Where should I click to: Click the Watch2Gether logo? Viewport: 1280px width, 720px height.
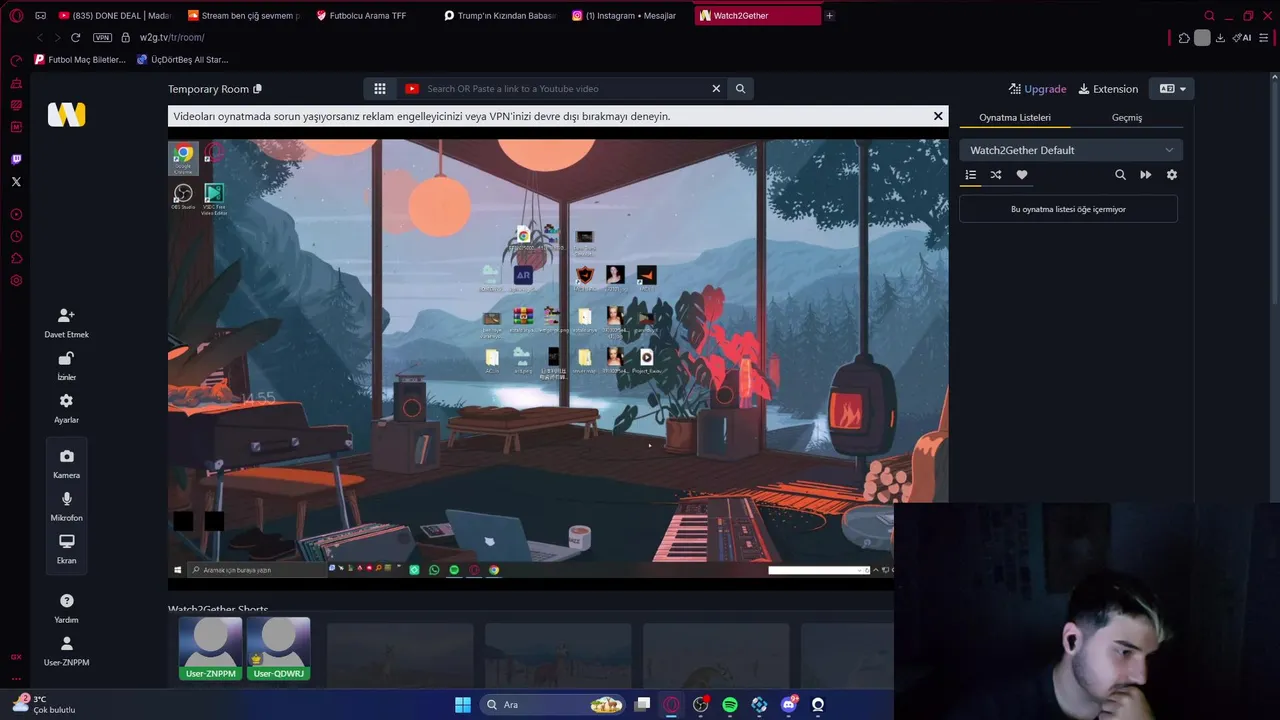click(66, 115)
